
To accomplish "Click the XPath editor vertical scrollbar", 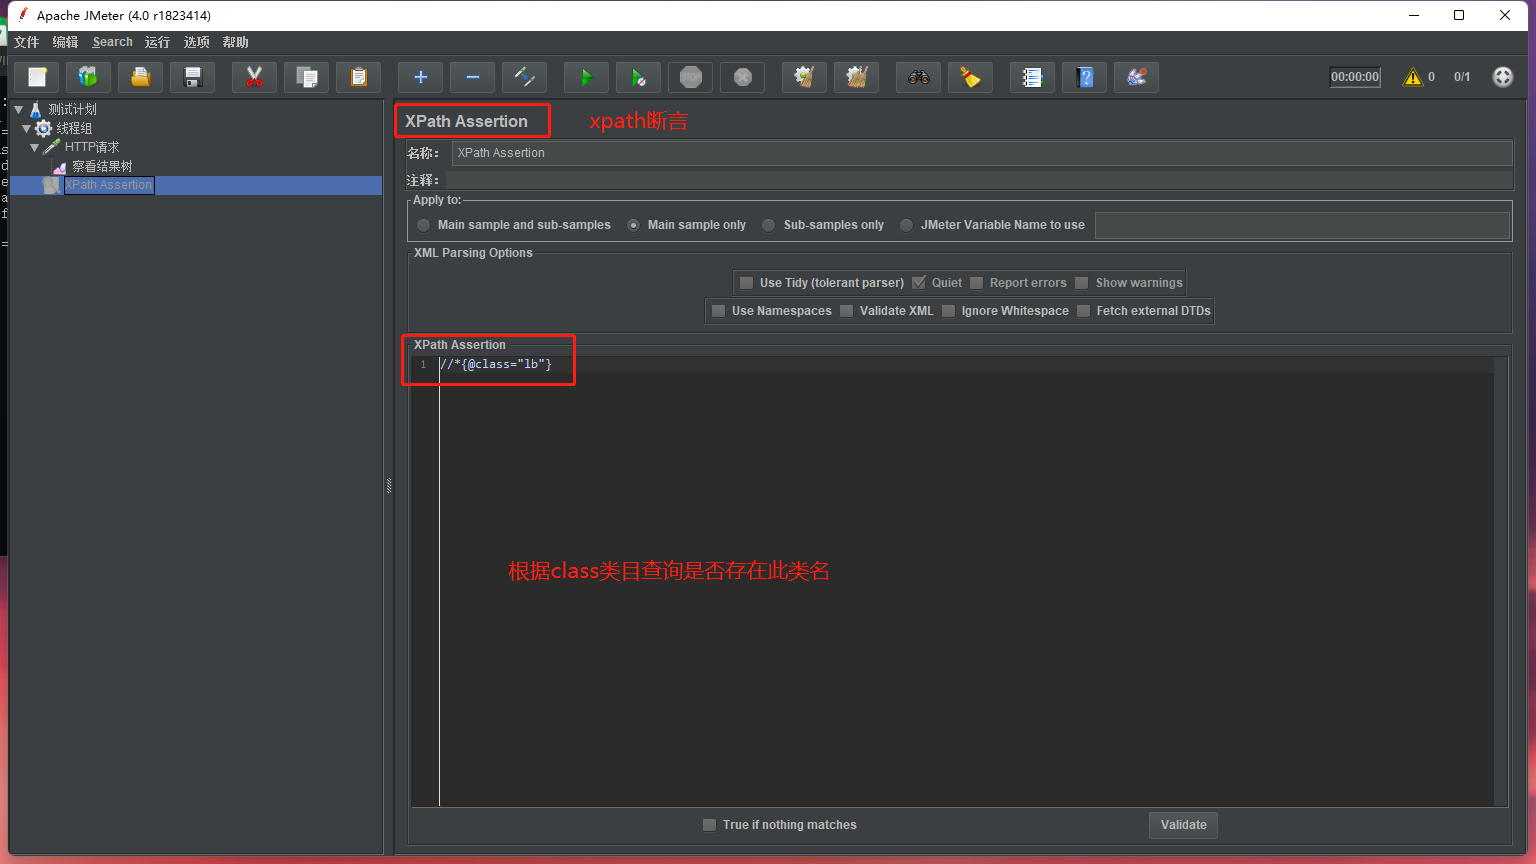I will pos(1501,581).
